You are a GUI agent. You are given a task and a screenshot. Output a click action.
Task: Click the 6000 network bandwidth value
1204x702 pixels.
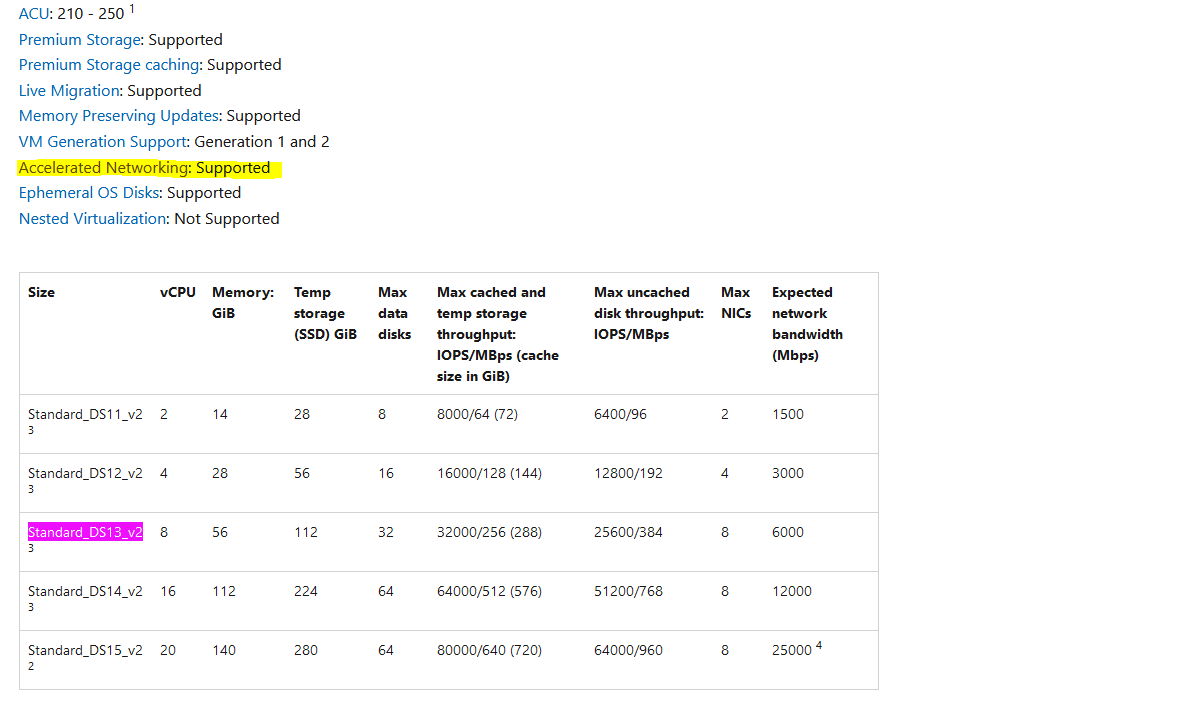pyautogui.click(x=788, y=532)
